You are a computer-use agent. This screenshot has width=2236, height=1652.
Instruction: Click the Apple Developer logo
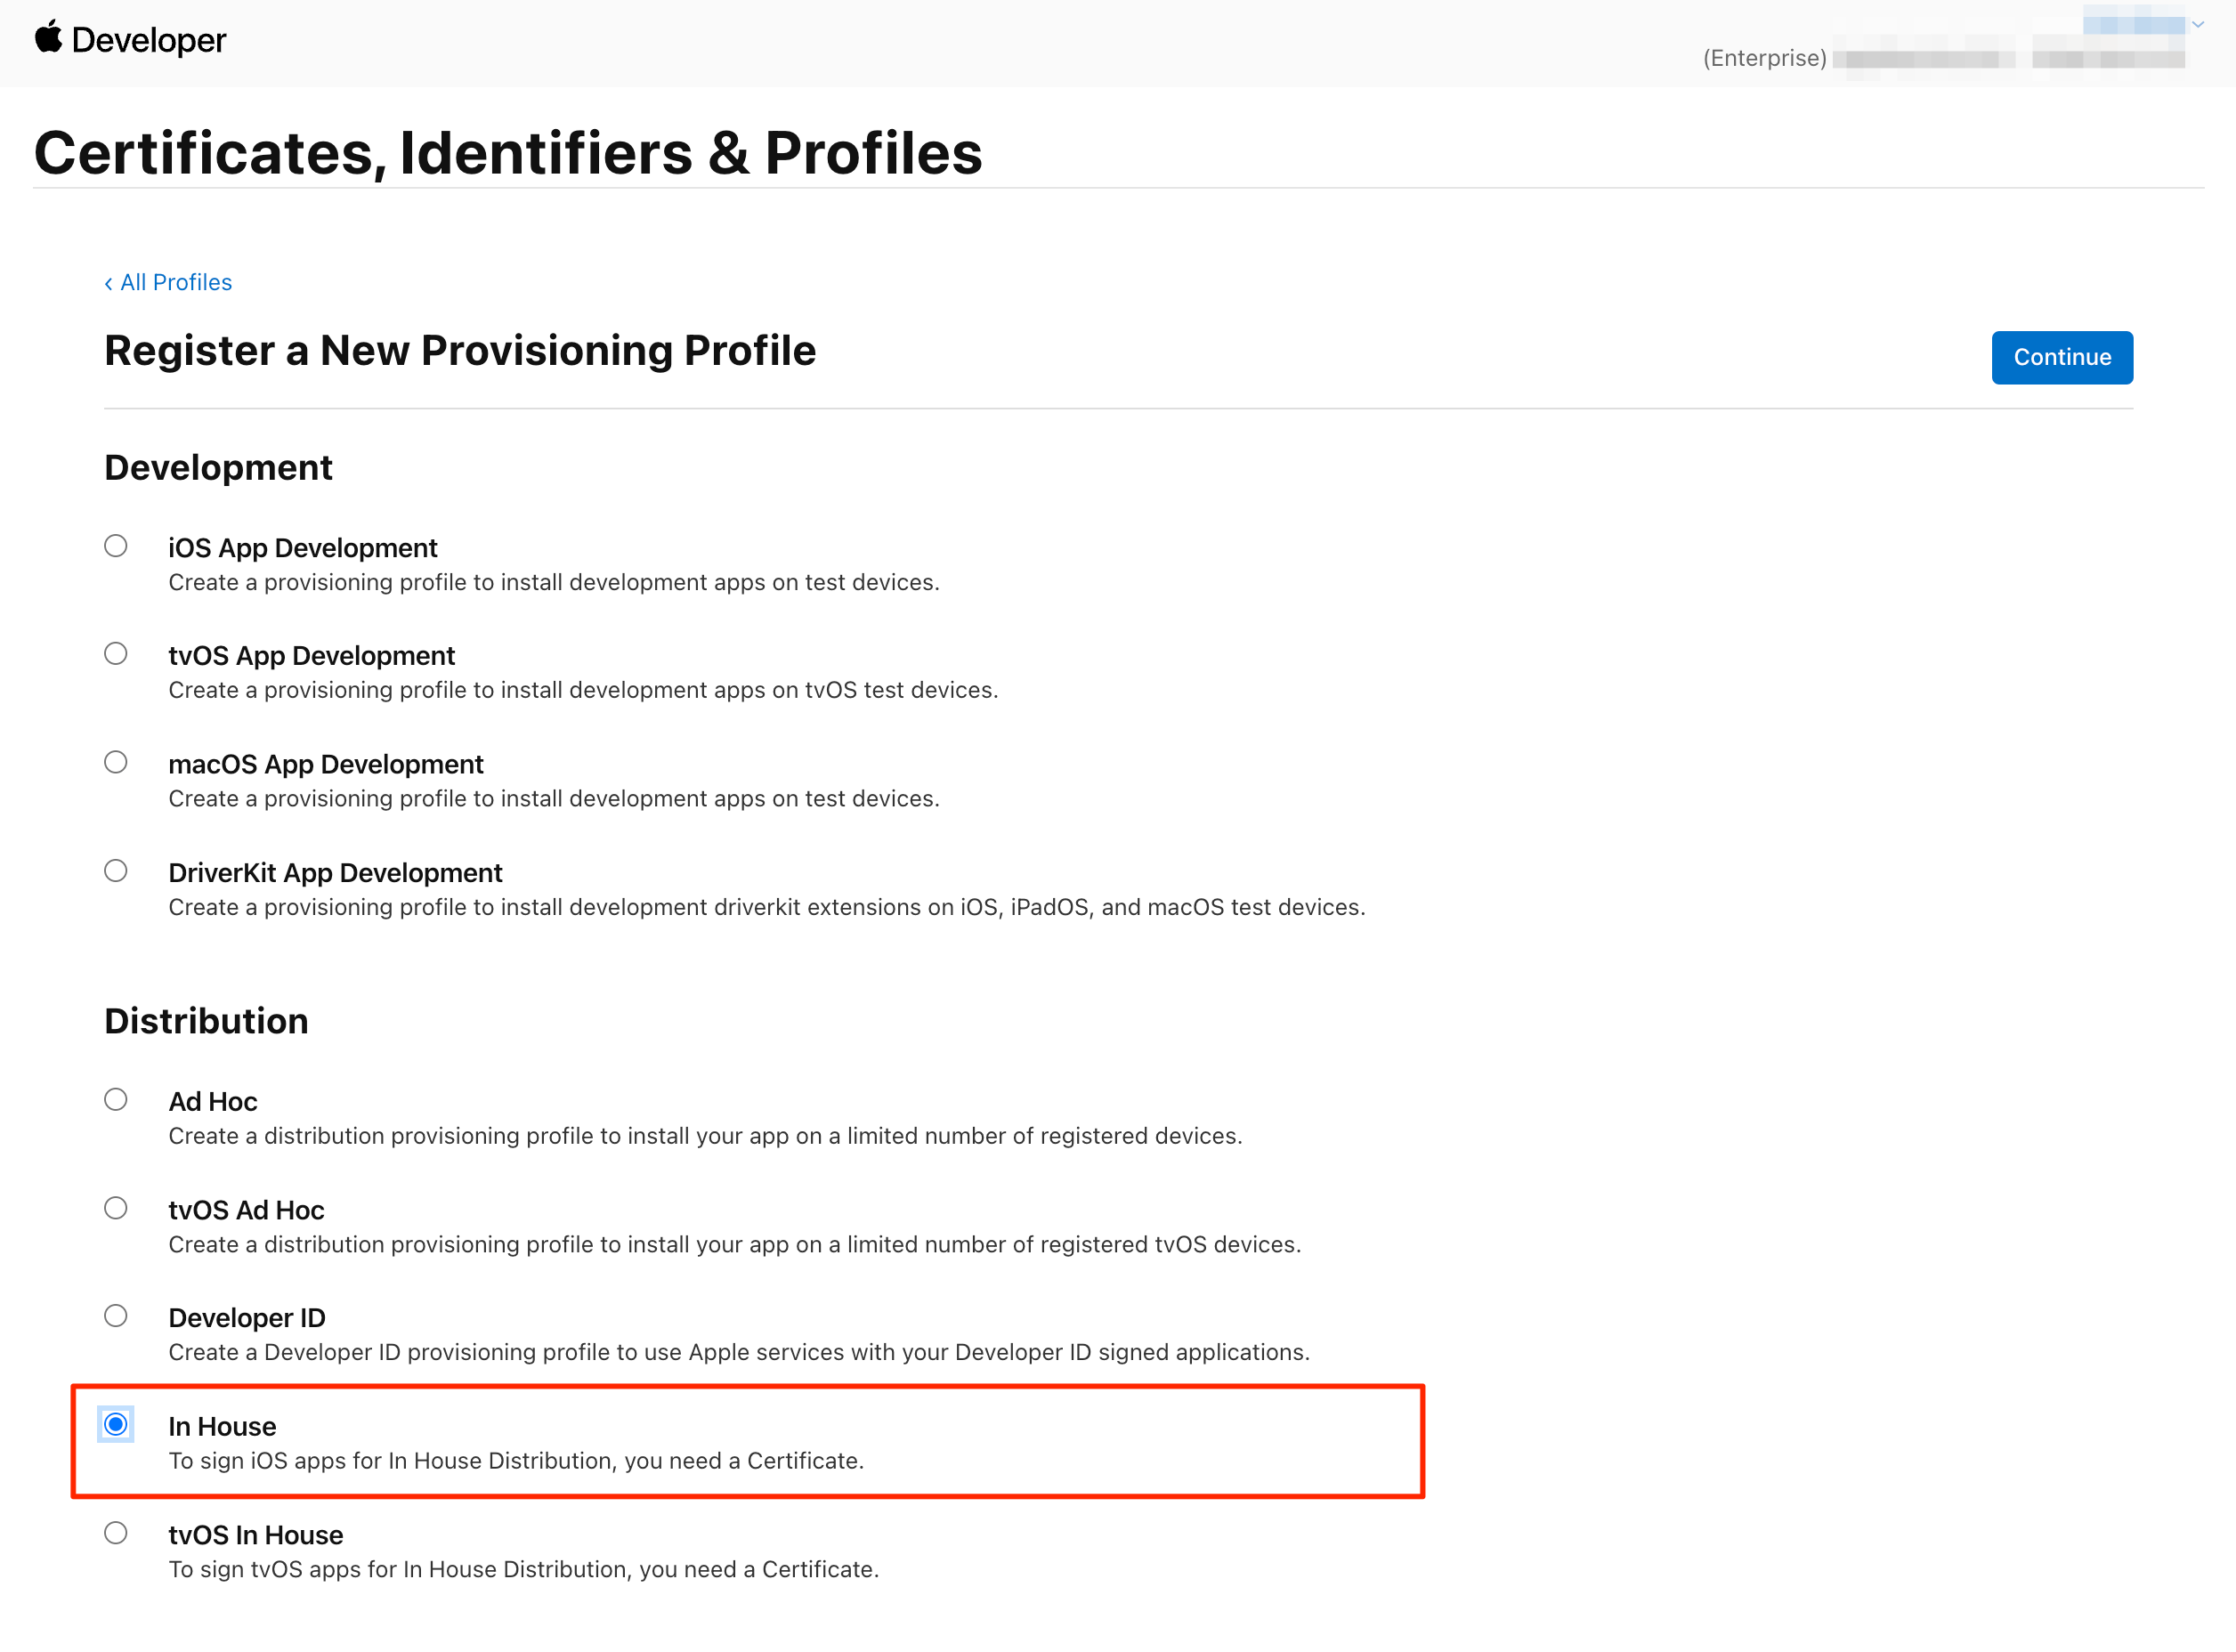coord(130,40)
